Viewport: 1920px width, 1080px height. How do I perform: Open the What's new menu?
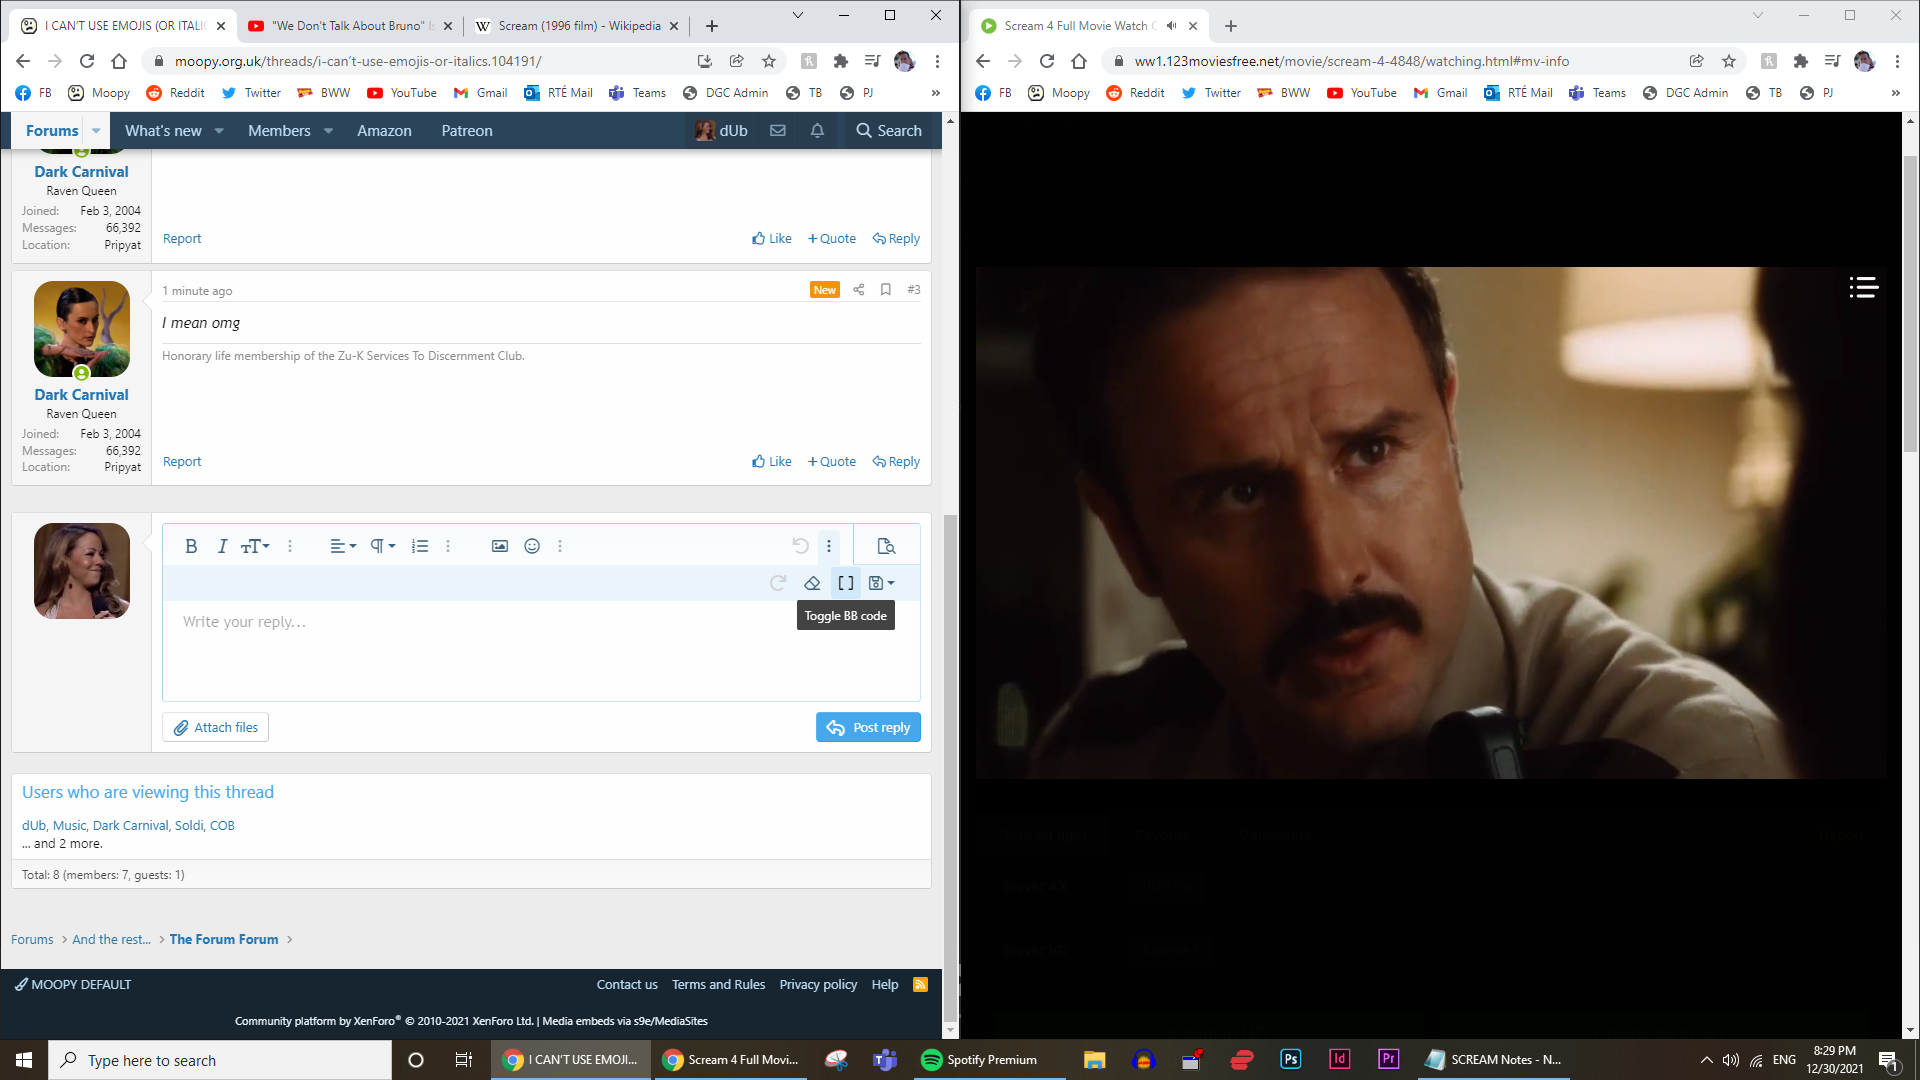click(163, 131)
